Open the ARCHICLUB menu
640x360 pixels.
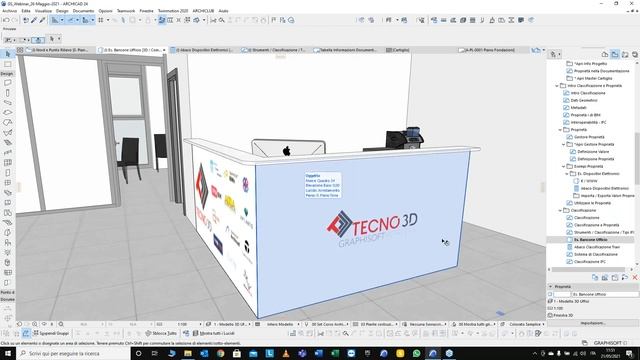click(x=203, y=11)
